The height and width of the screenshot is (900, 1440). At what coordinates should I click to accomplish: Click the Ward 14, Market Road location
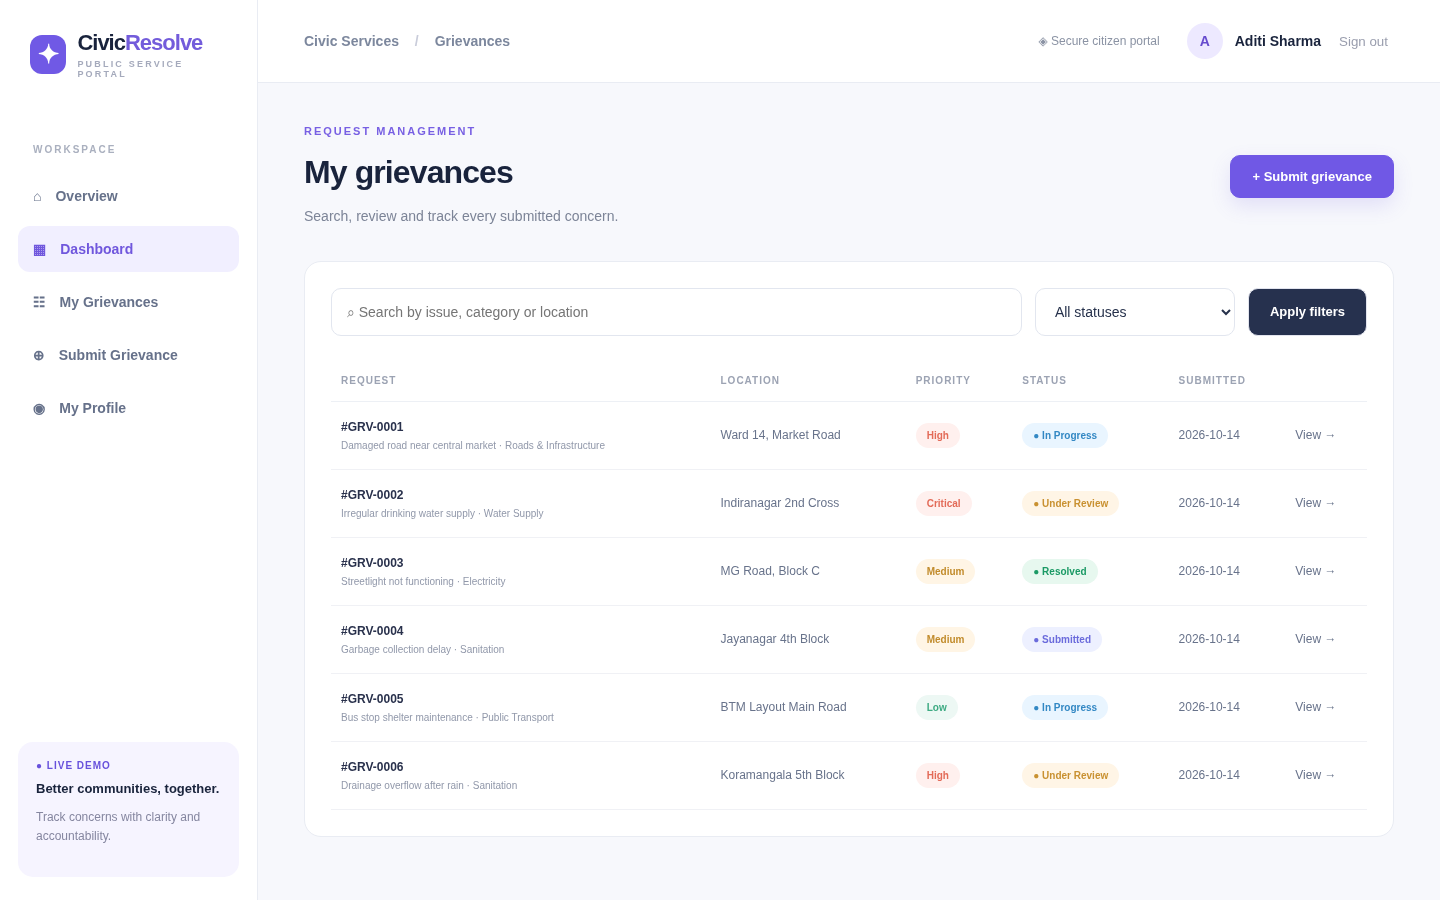[780, 435]
